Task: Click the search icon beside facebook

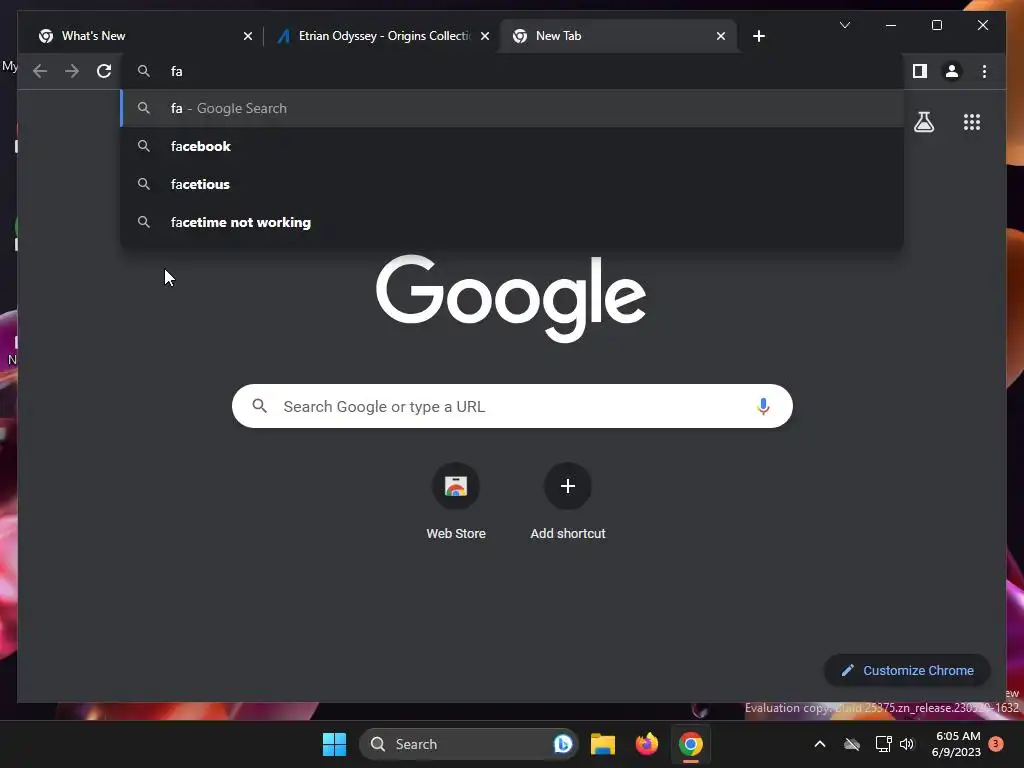Action: (x=144, y=146)
